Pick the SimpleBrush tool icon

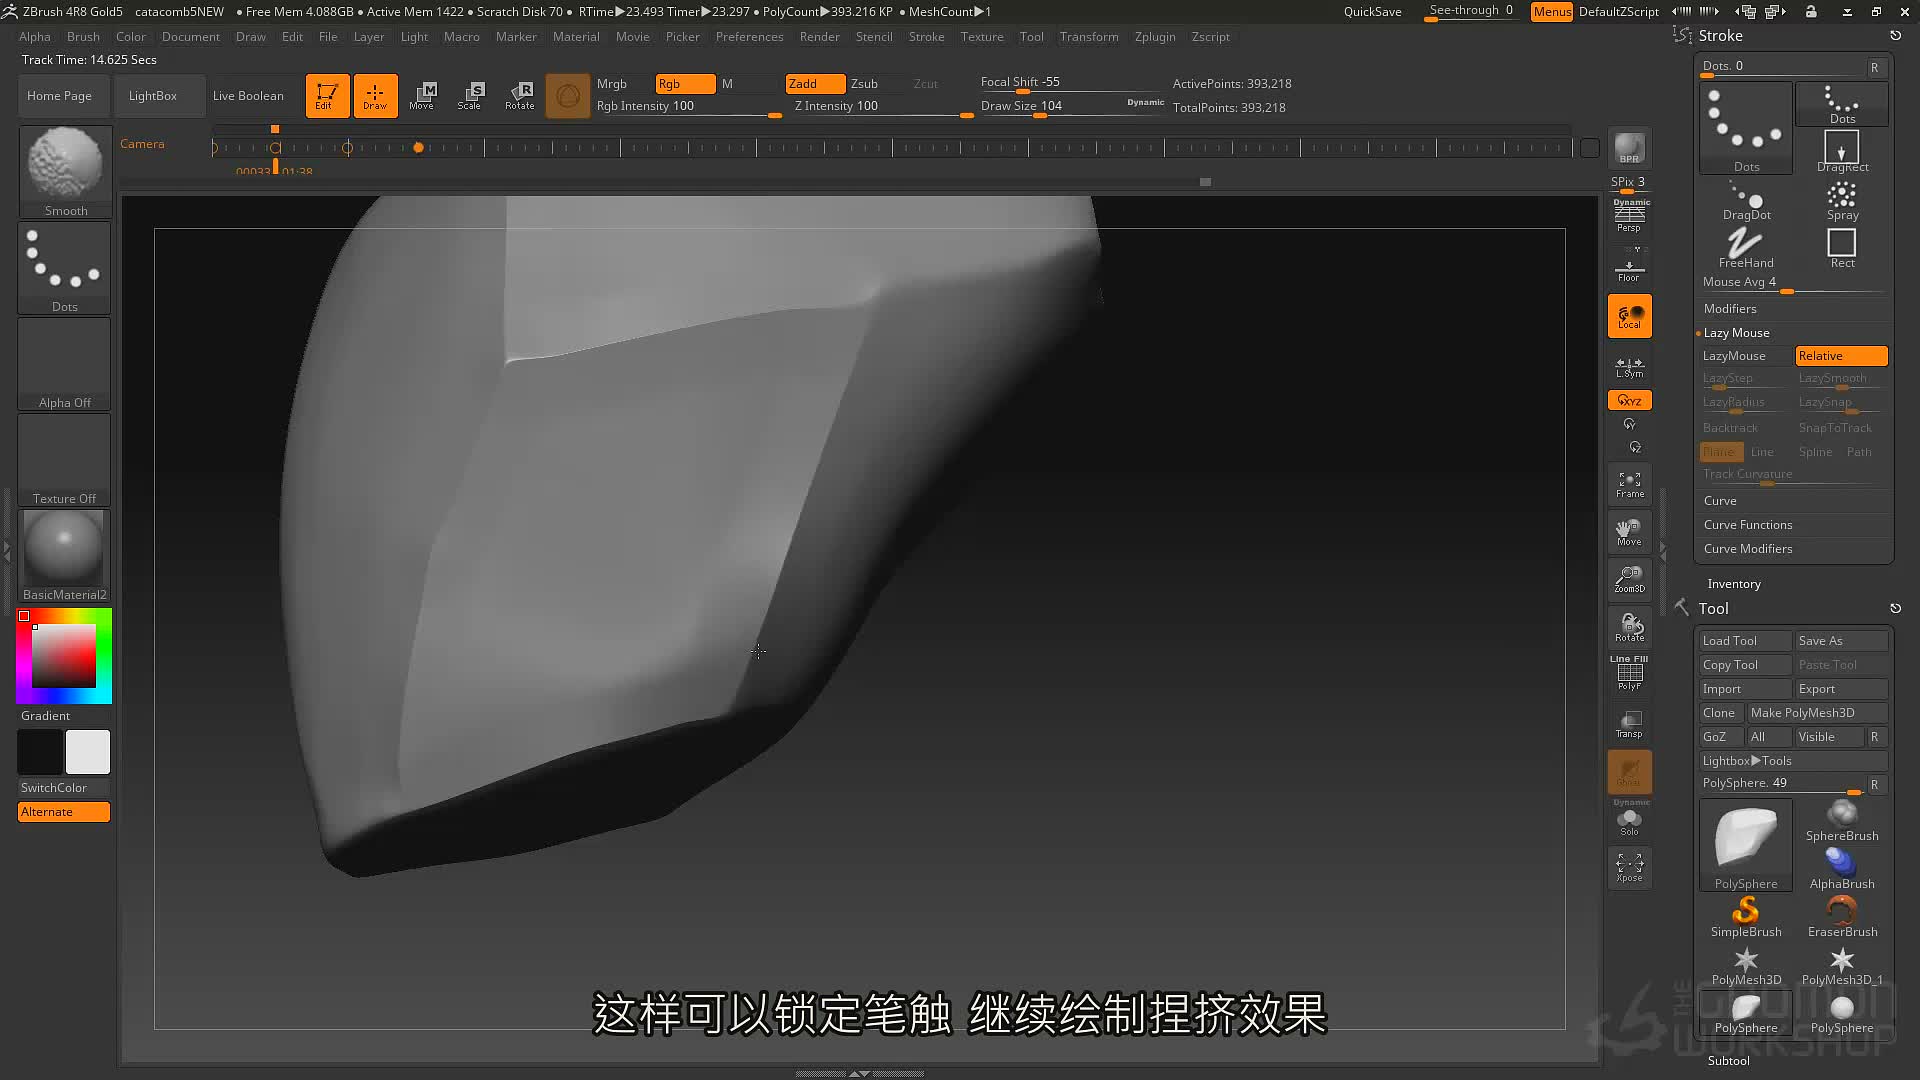(x=1746, y=917)
